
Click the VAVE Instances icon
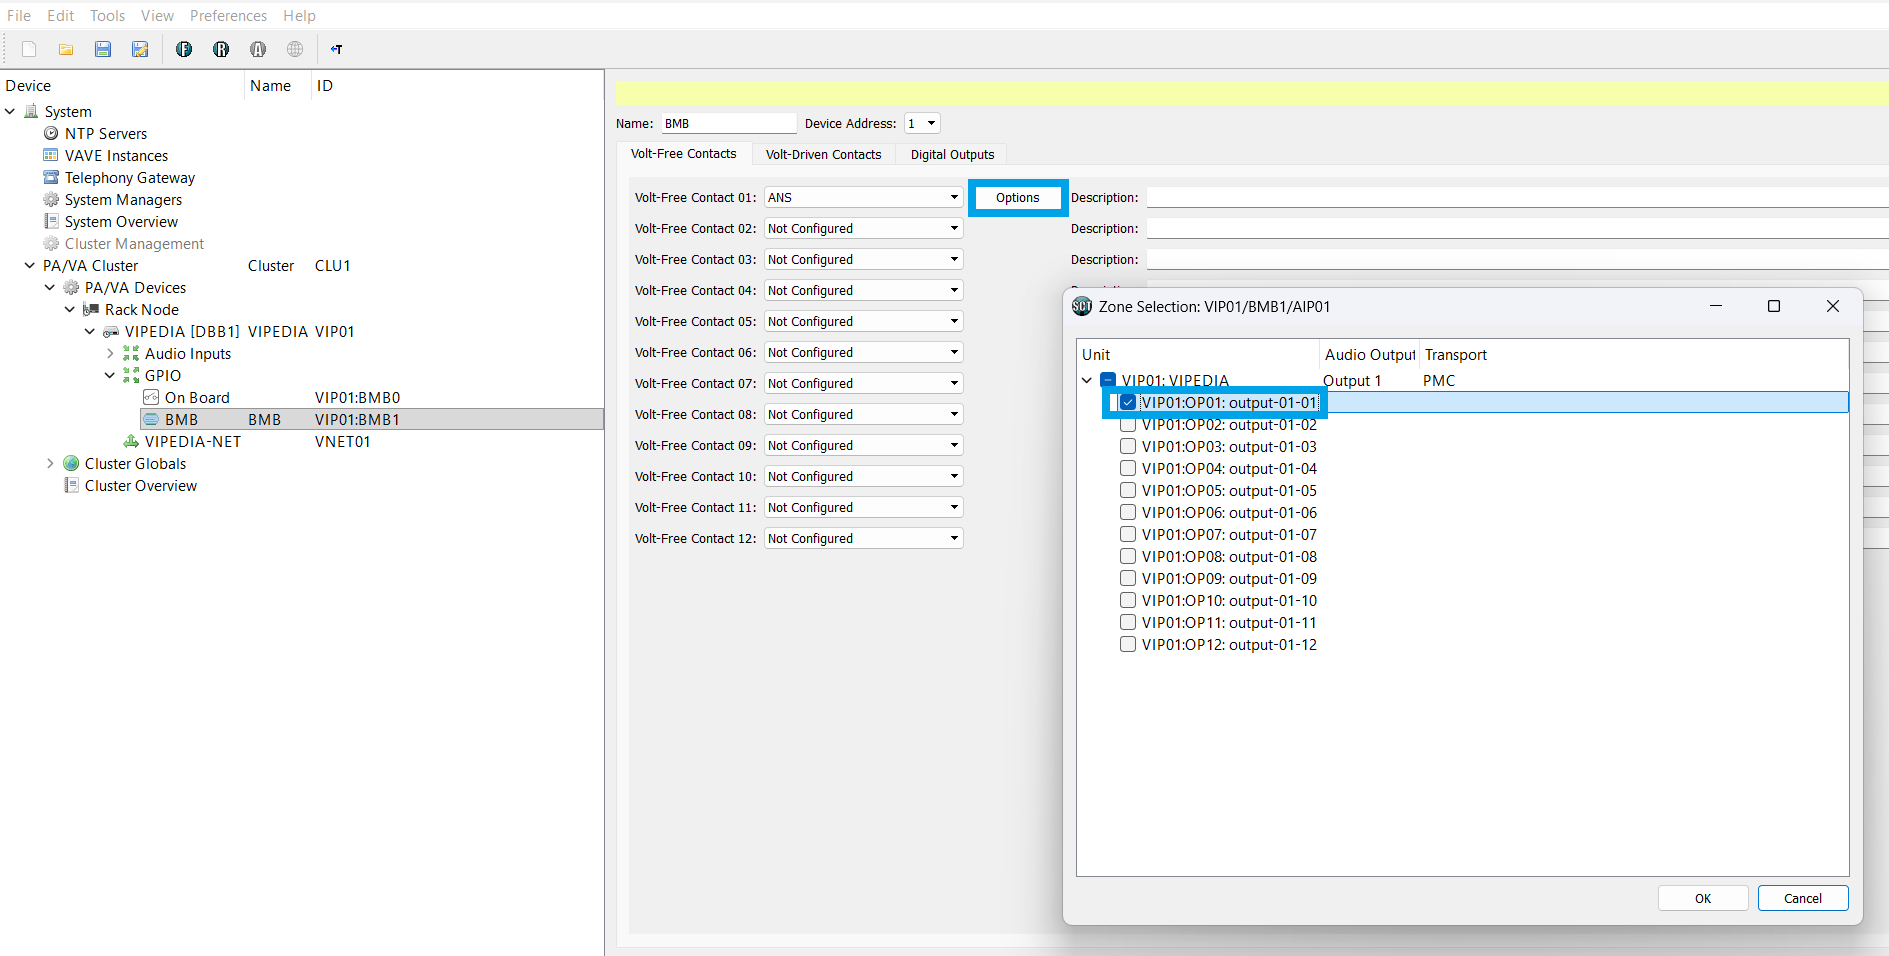(x=51, y=155)
